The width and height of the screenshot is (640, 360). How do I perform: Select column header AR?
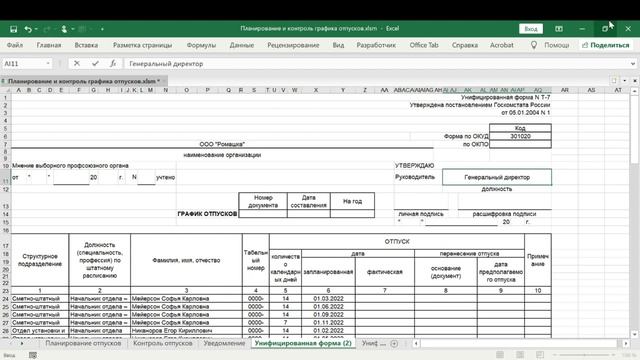click(x=564, y=90)
